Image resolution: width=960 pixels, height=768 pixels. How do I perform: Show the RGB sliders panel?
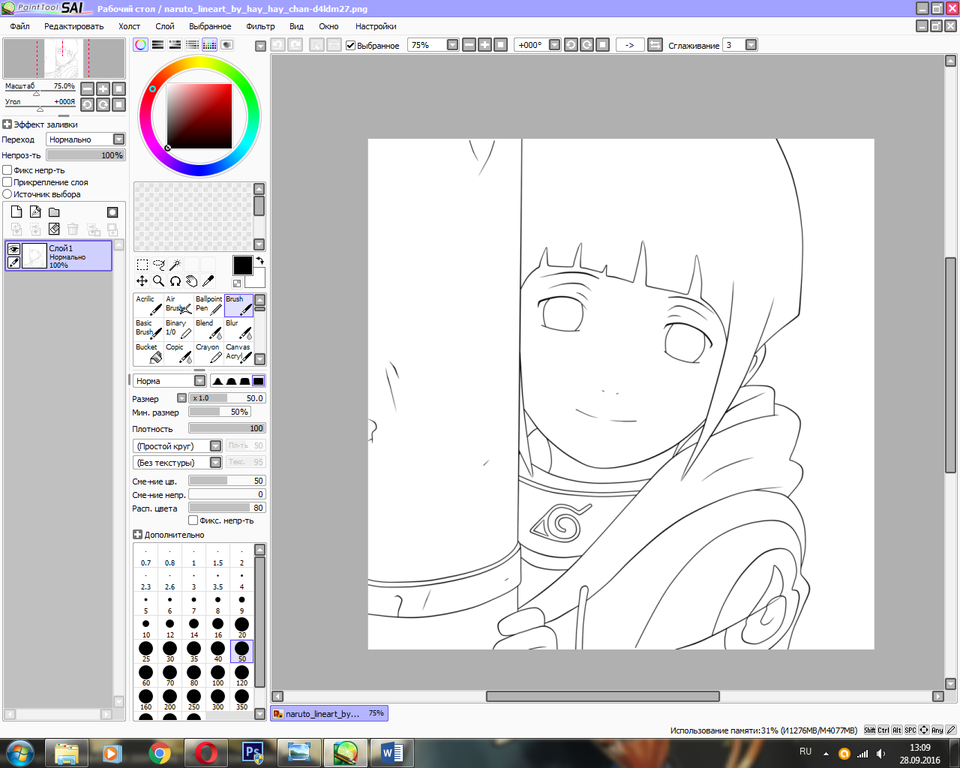coord(158,45)
